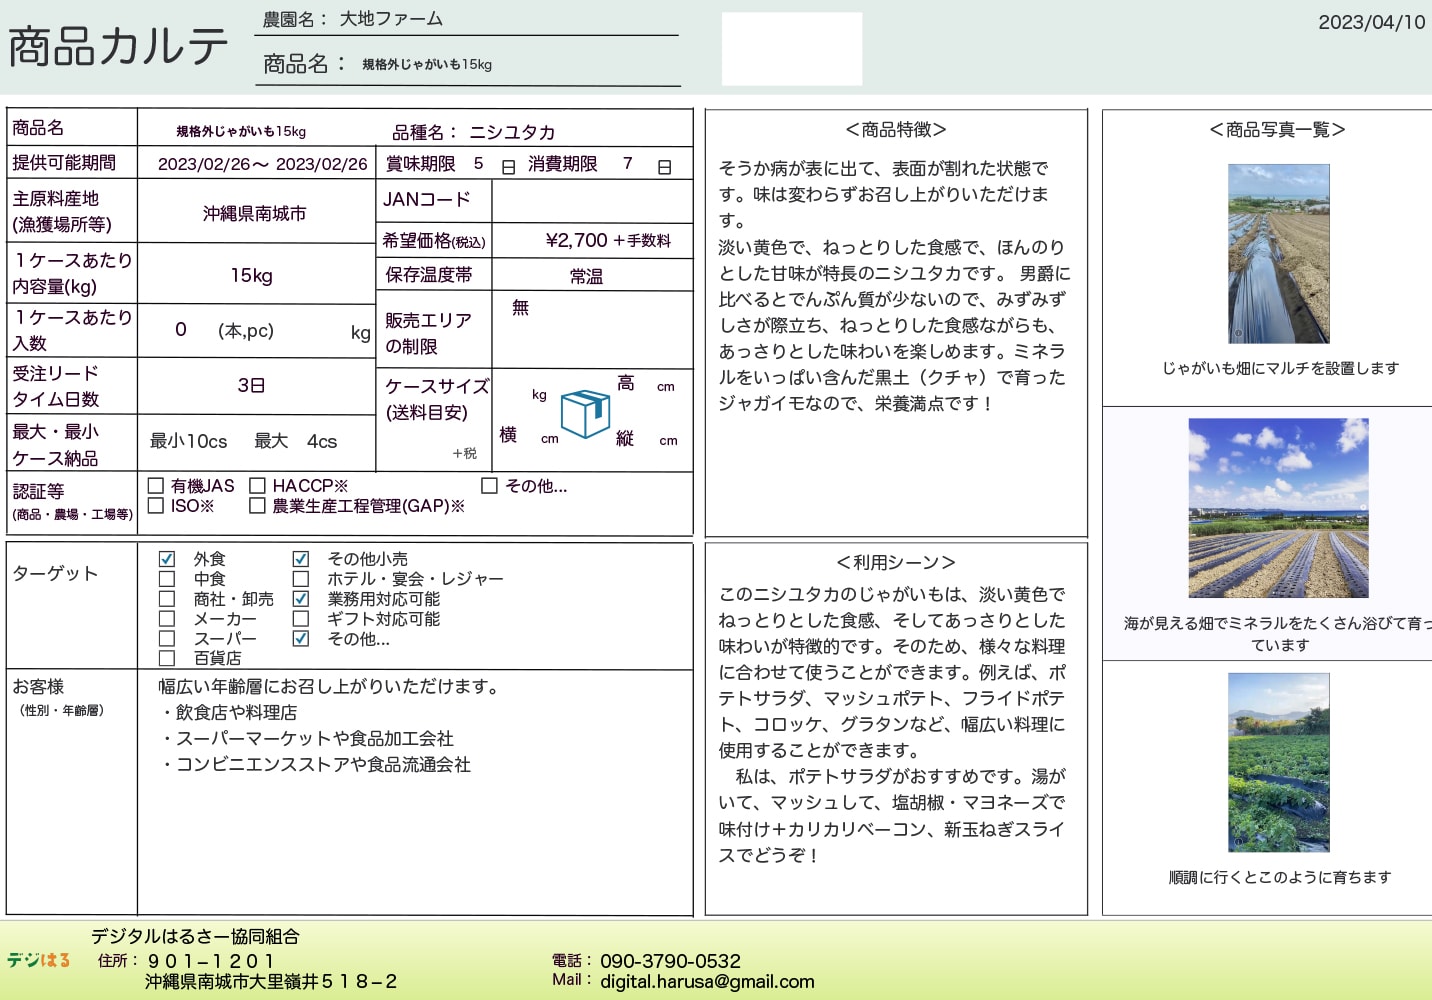Open the ocean-view field photo
This screenshot has height=1000, width=1432.
[x=1278, y=508]
